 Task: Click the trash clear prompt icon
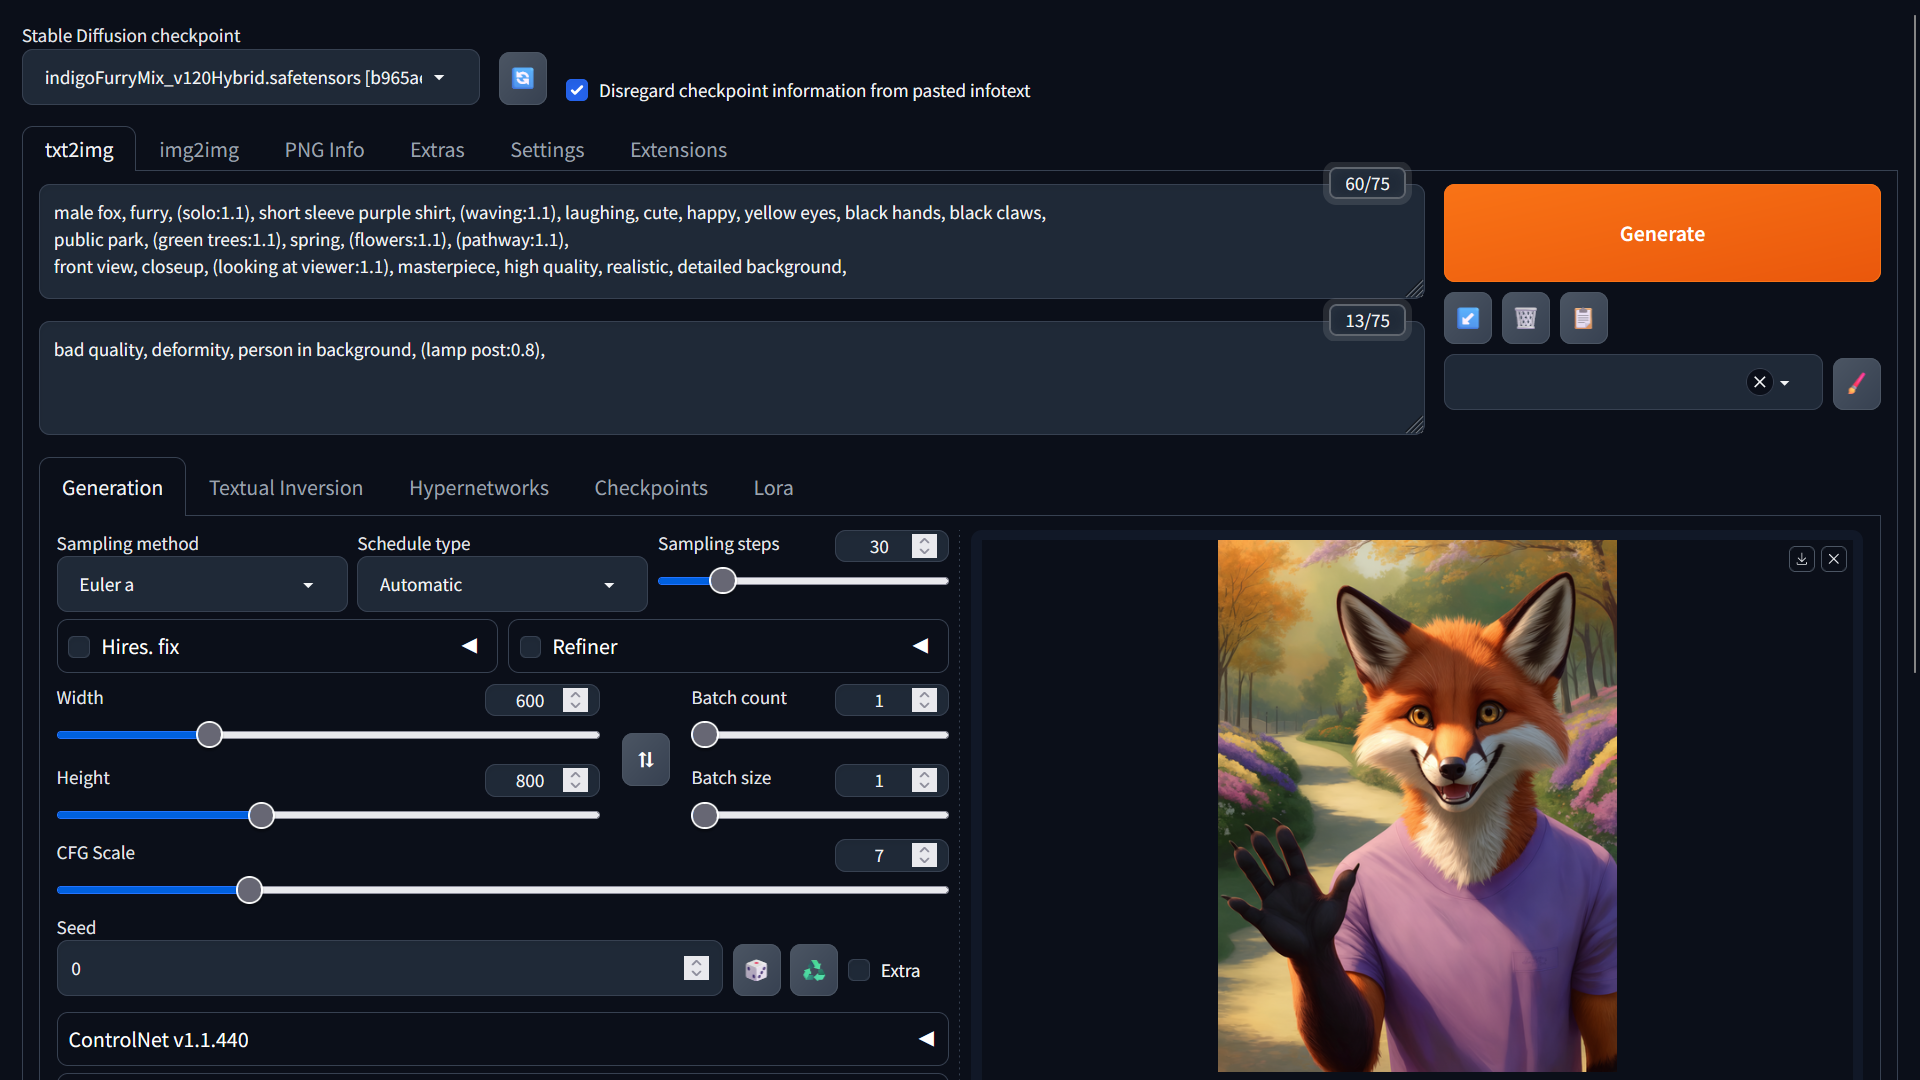tap(1525, 318)
